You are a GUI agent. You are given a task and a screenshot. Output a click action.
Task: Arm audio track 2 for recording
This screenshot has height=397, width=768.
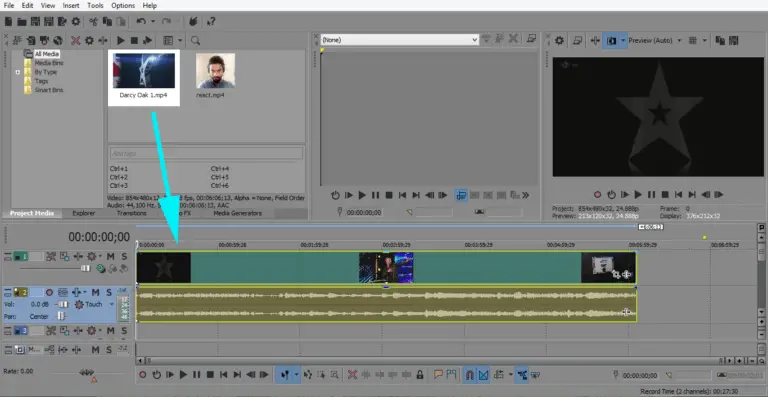pyautogui.click(x=49, y=293)
